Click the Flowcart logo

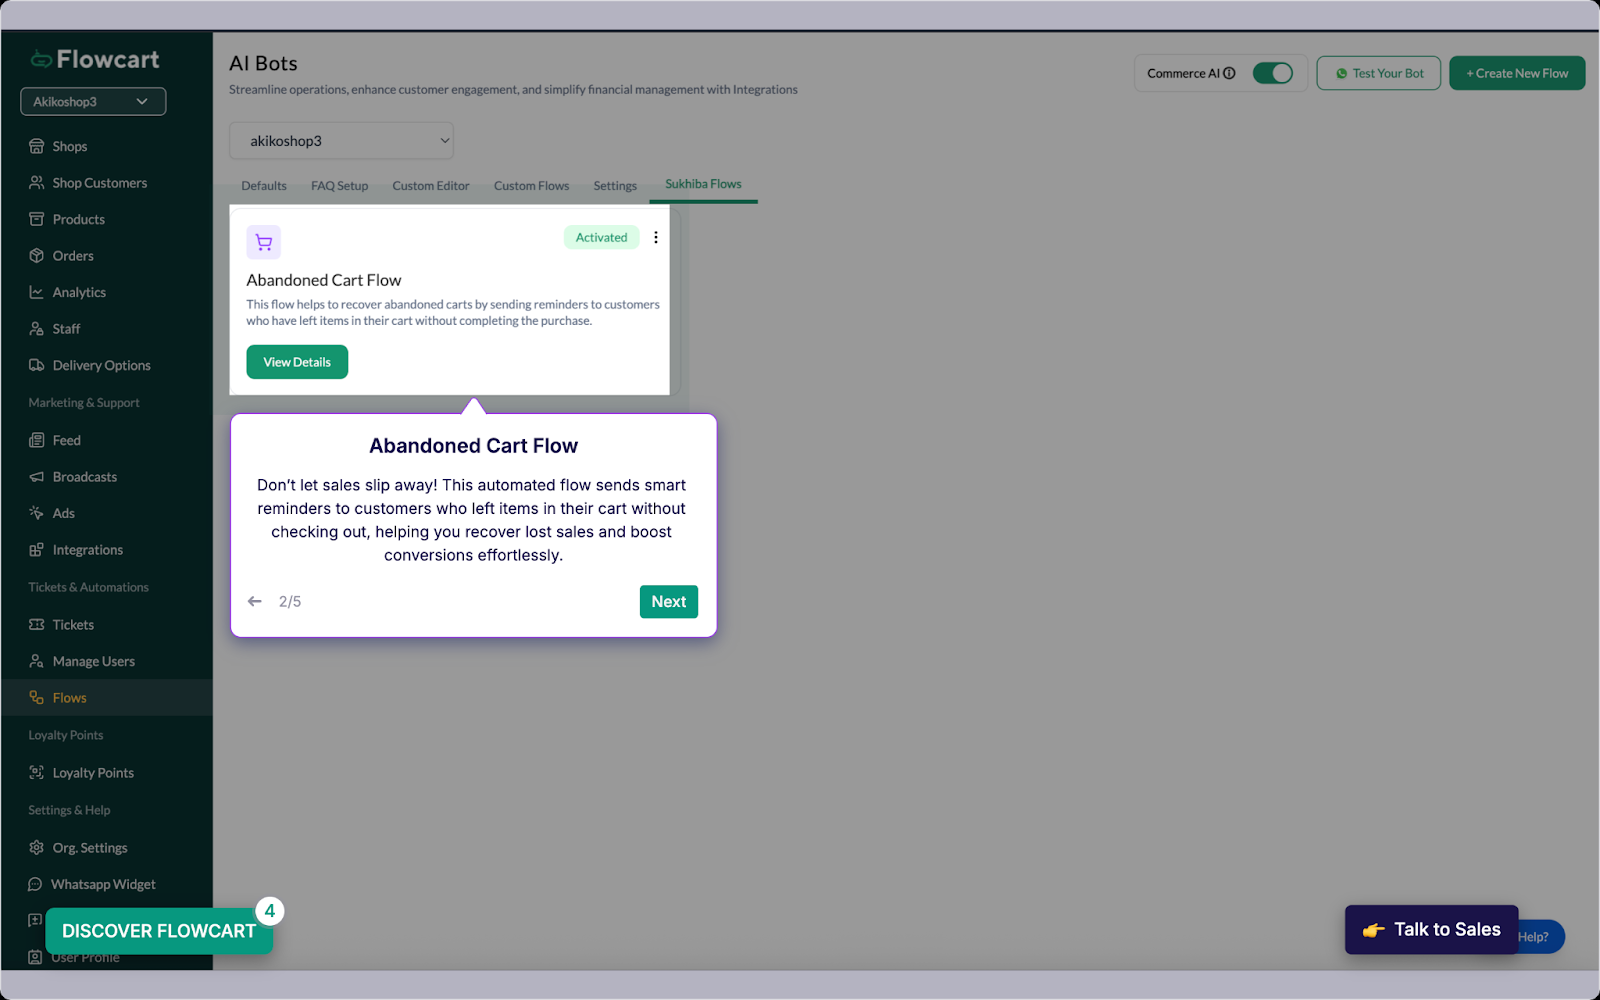tap(94, 59)
